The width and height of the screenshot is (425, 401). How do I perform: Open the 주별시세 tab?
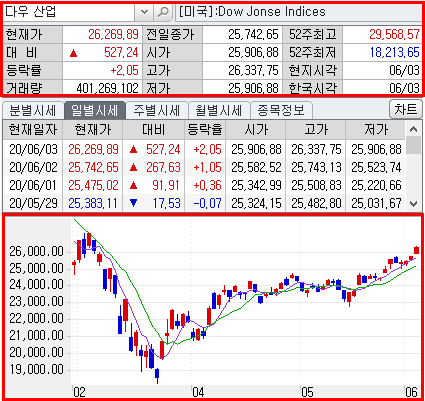[157, 110]
